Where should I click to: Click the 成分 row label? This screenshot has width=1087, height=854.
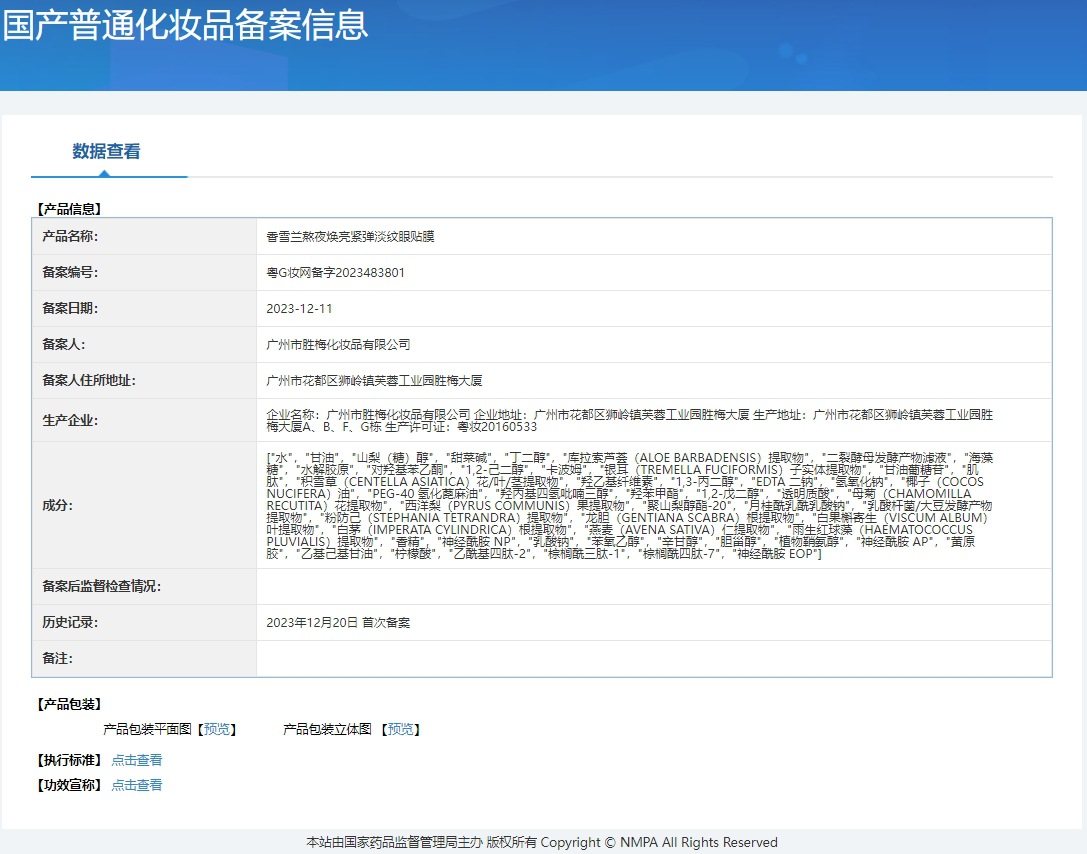click(x=58, y=505)
